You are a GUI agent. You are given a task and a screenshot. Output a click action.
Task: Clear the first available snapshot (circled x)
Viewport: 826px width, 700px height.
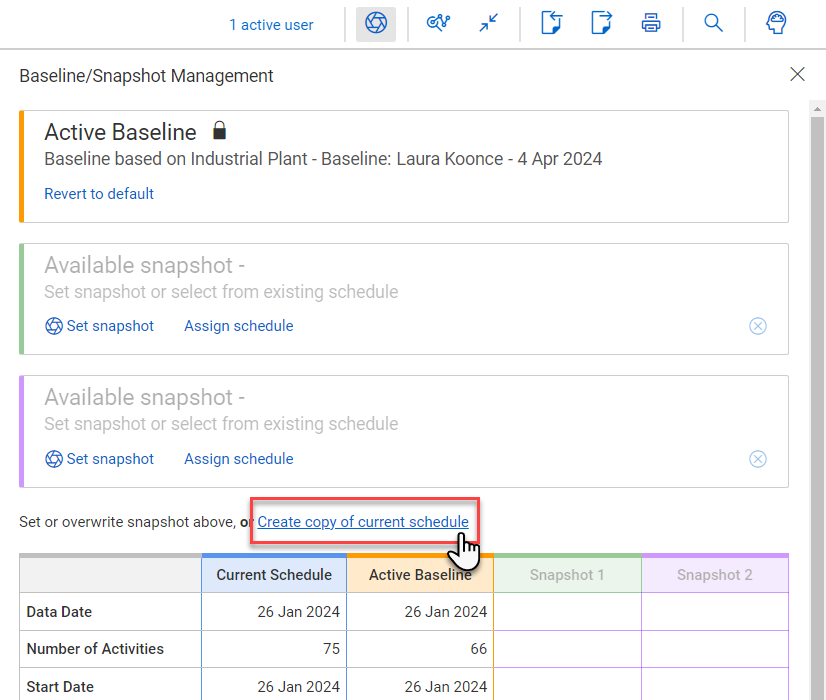pyautogui.click(x=758, y=326)
